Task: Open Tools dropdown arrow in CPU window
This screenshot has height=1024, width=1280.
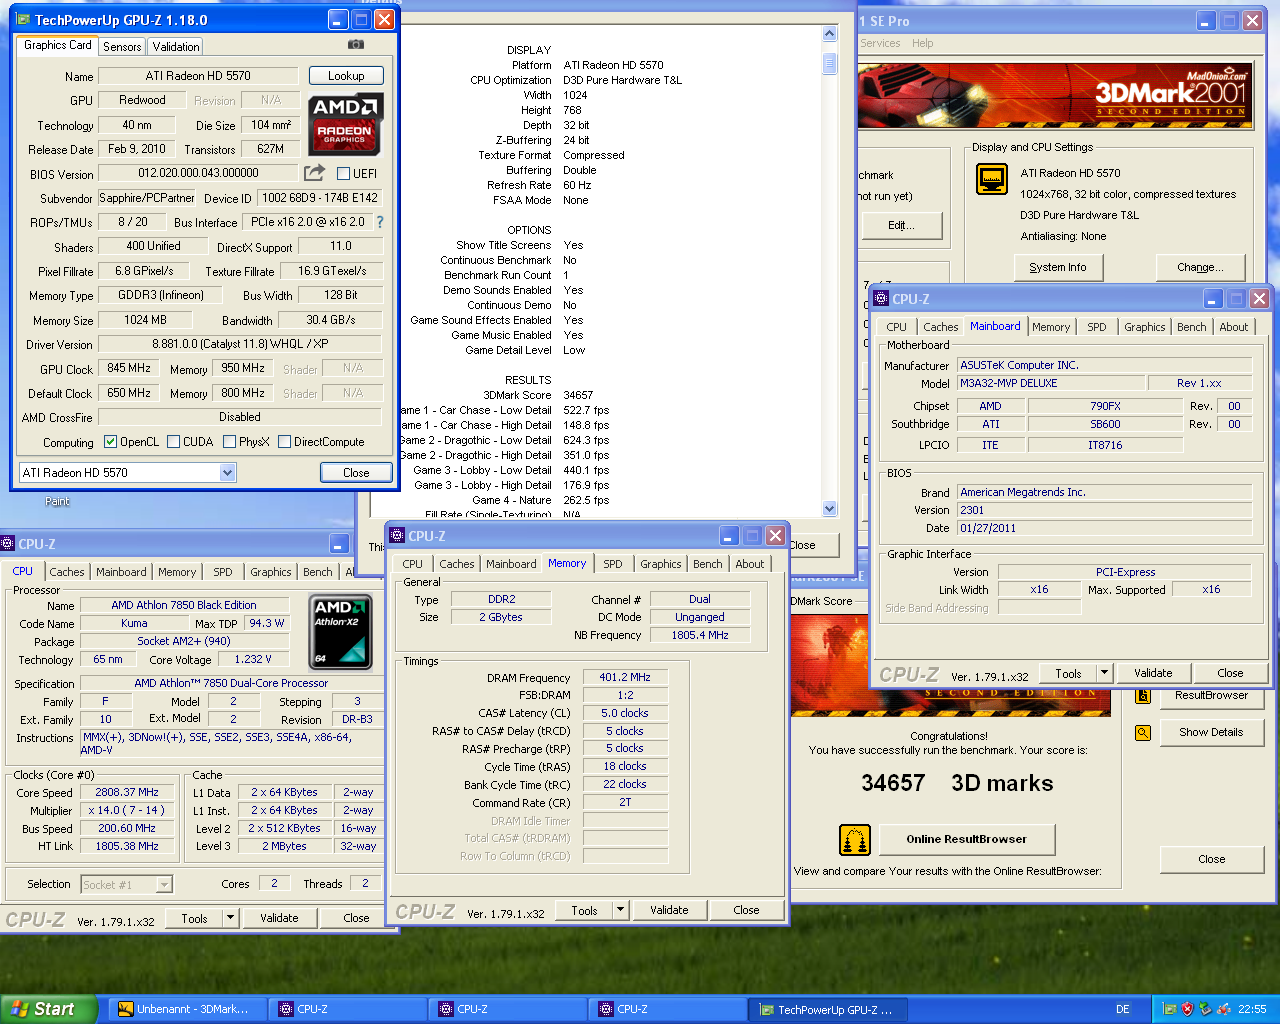Action: [230, 918]
